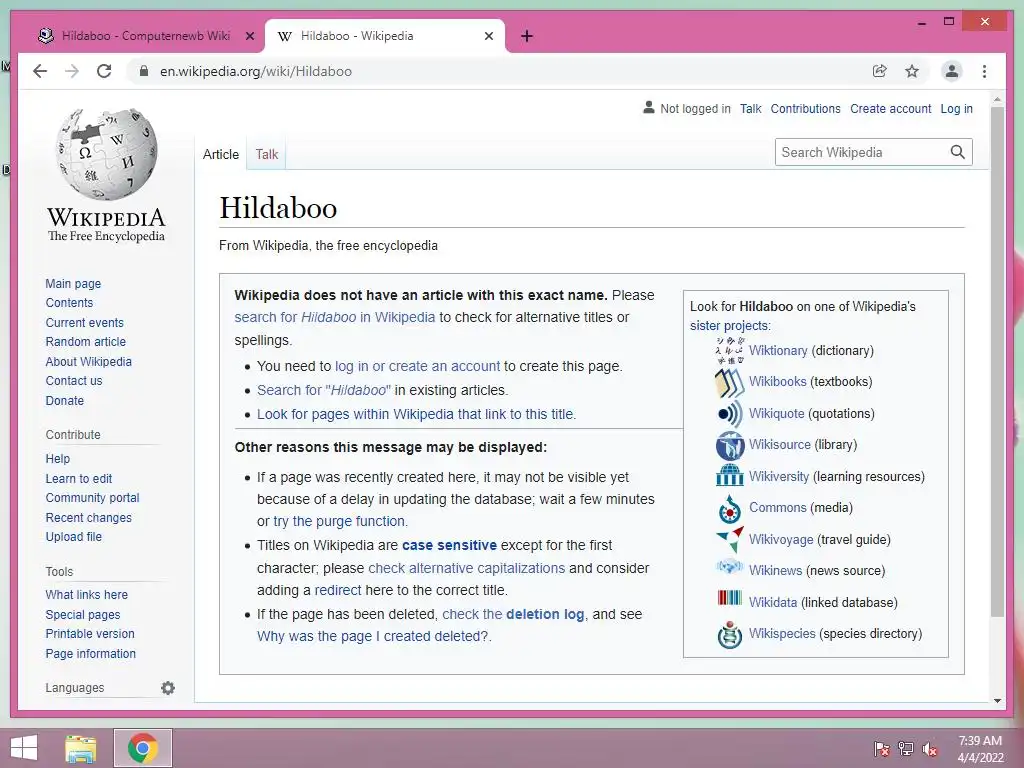The image size is (1024, 768).
Task: Open File Explorer from the taskbar
Action: pos(80,748)
